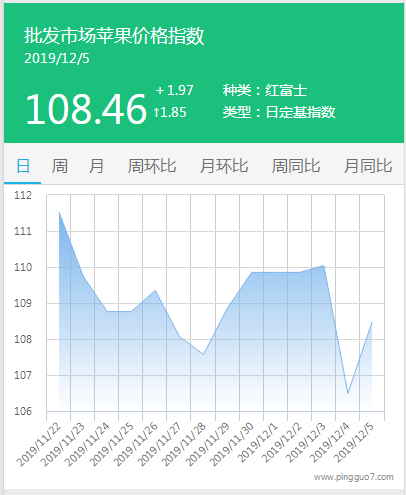This screenshot has width=406, height=495.
Task: Click the 类型：日定基指数 label
Action: pyautogui.click(x=279, y=112)
